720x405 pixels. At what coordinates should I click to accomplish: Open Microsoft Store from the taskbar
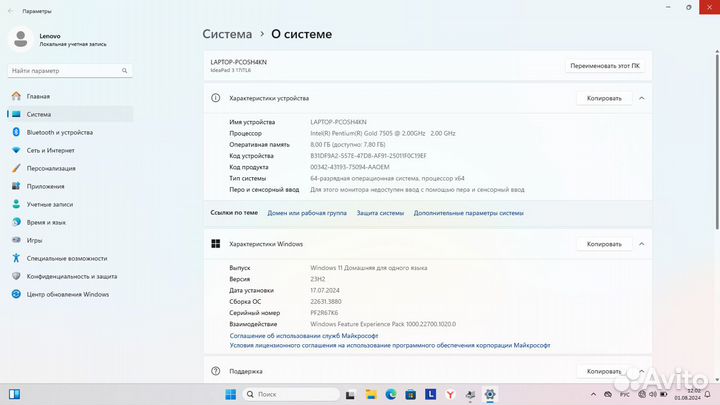tap(411, 394)
